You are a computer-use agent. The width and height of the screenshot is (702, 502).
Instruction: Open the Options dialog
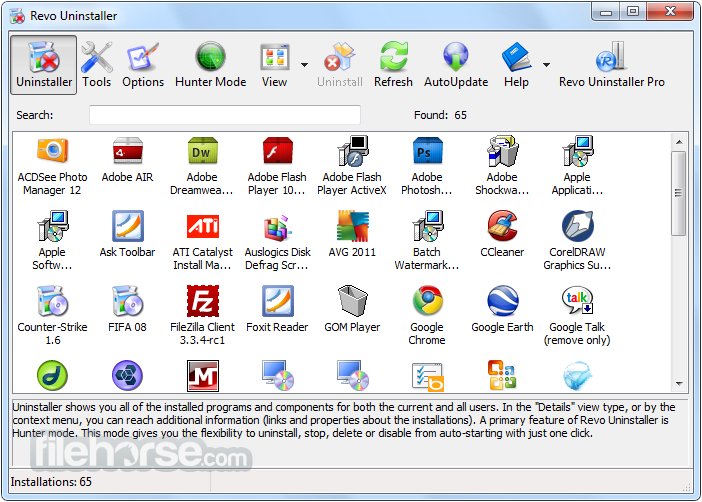pyautogui.click(x=143, y=65)
